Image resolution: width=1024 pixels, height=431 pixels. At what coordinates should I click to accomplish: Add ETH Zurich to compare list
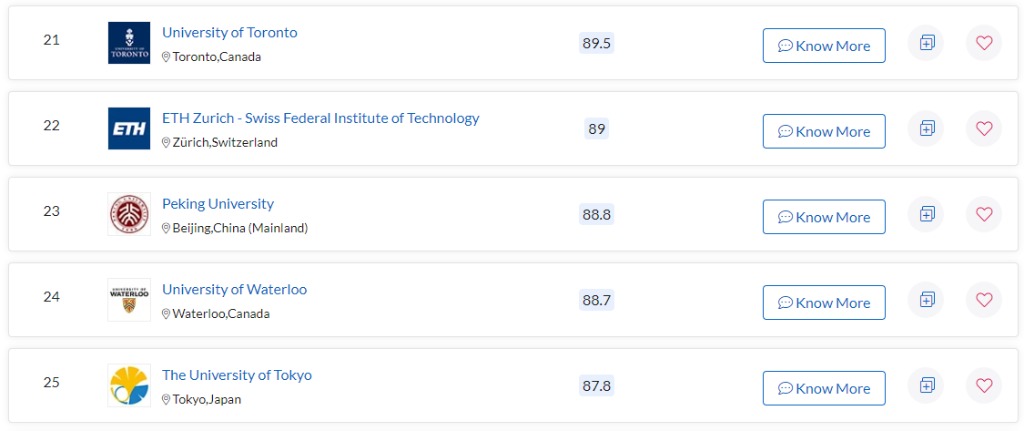pyautogui.click(x=926, y=129)
